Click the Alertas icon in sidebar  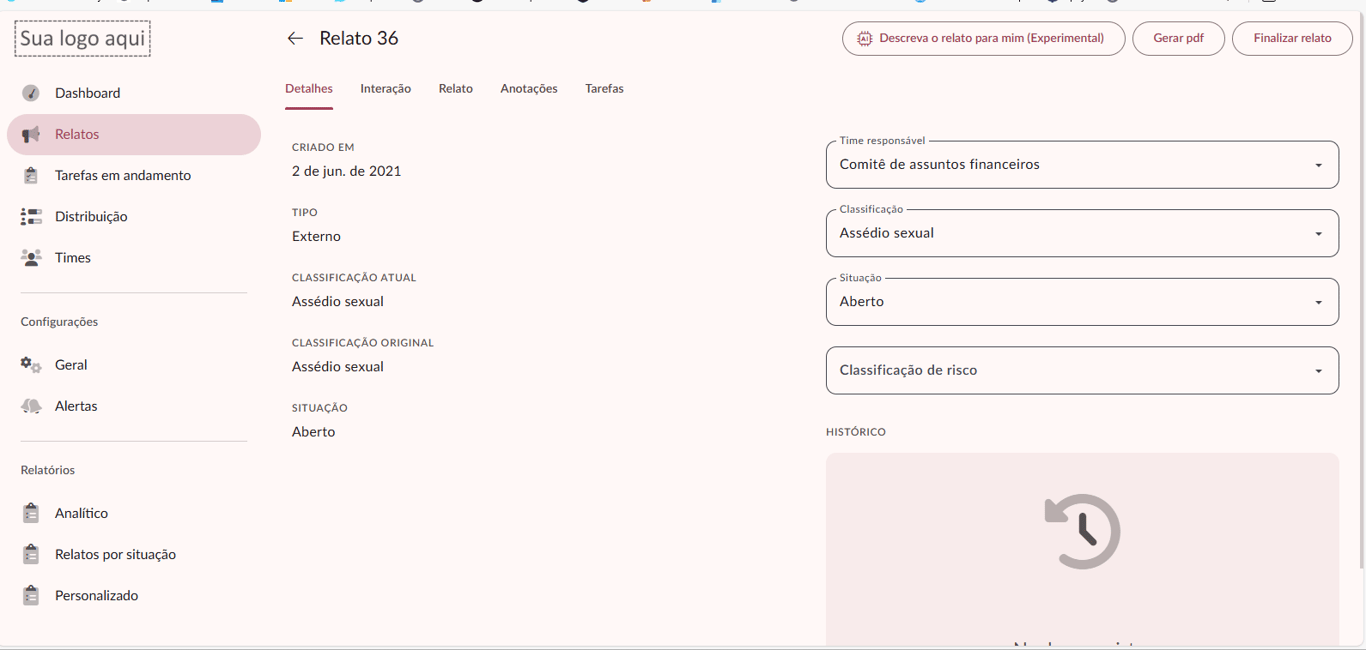[x=31, y=406]
